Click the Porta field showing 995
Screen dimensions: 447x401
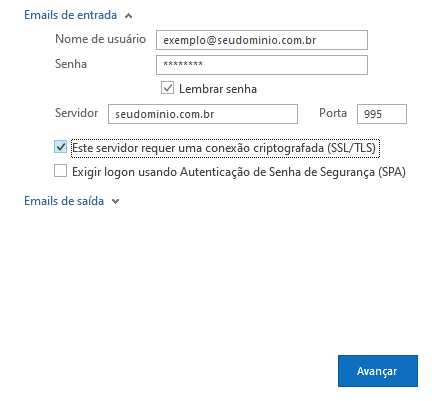pyautogui.click(x=382, y=114)
